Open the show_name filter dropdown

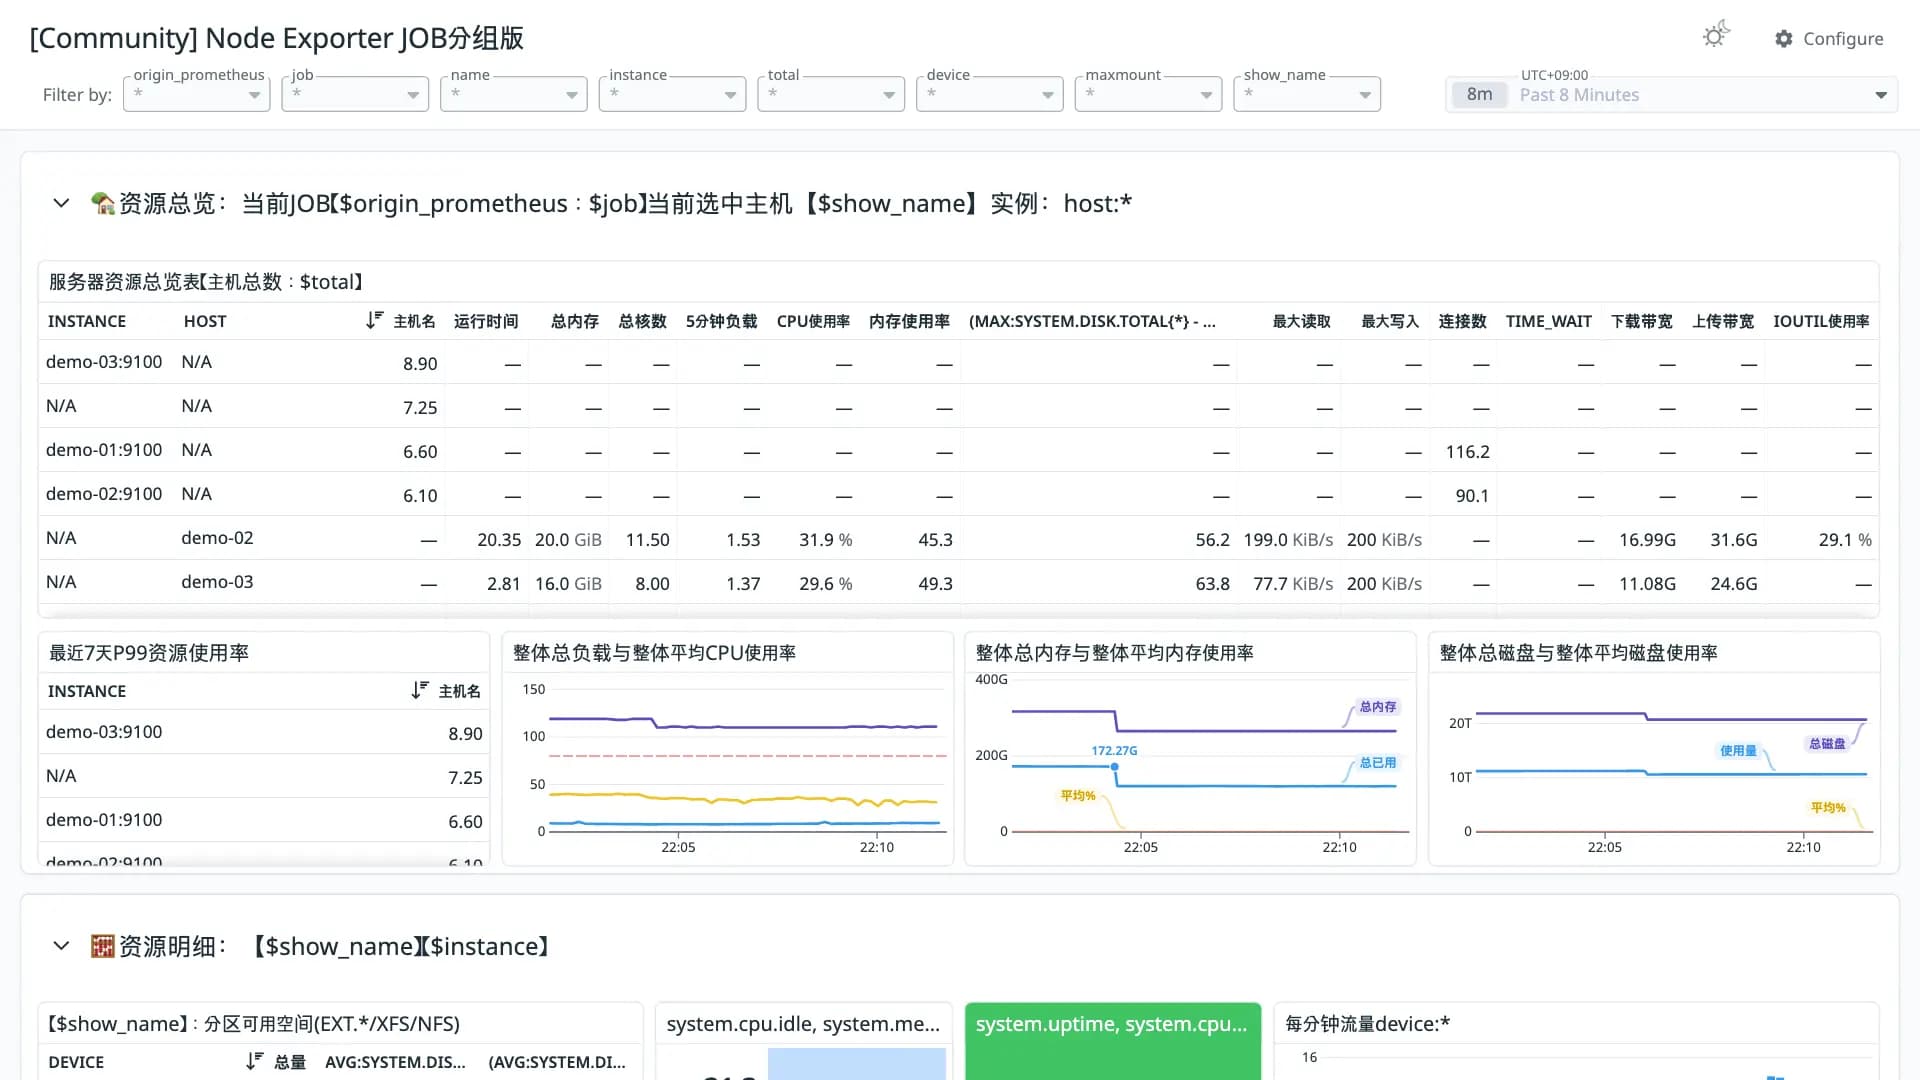pyautogui.click(x=1307, y=94)
